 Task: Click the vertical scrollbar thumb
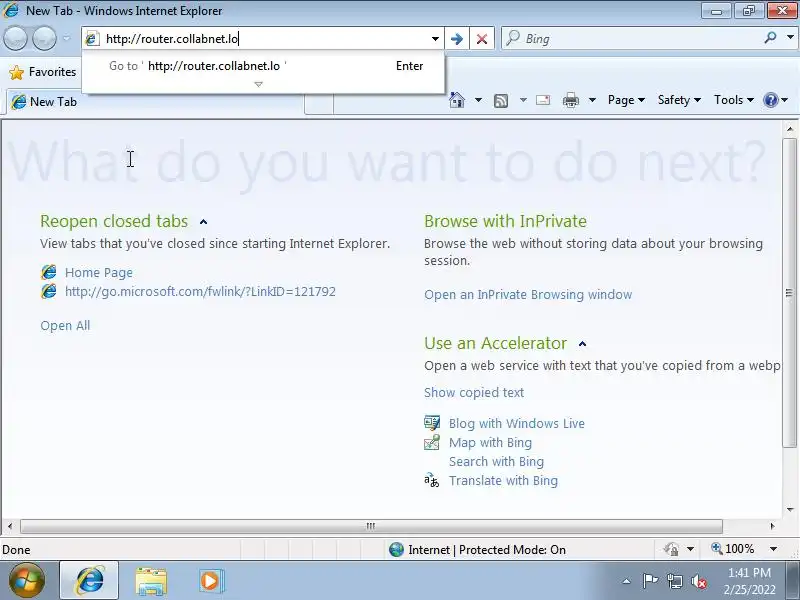(789, 292)
